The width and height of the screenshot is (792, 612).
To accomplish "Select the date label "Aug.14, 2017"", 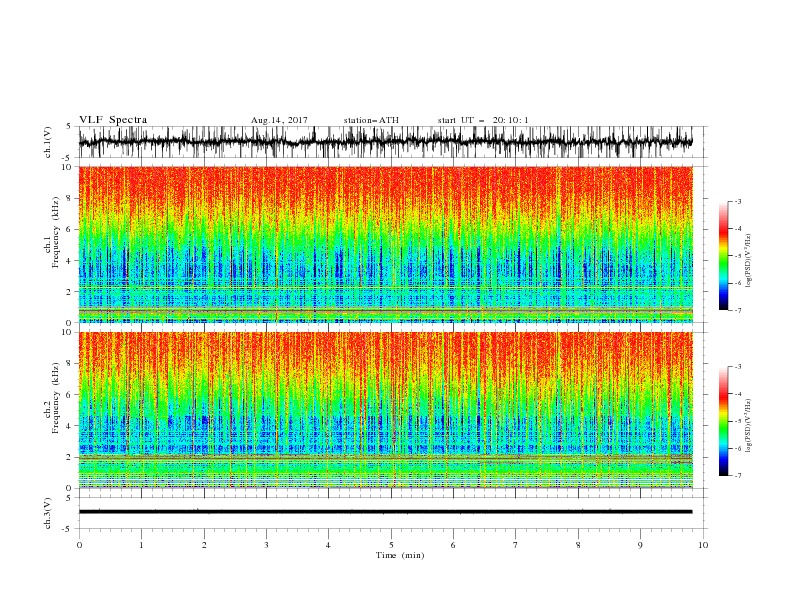I will tap(279, 120).
